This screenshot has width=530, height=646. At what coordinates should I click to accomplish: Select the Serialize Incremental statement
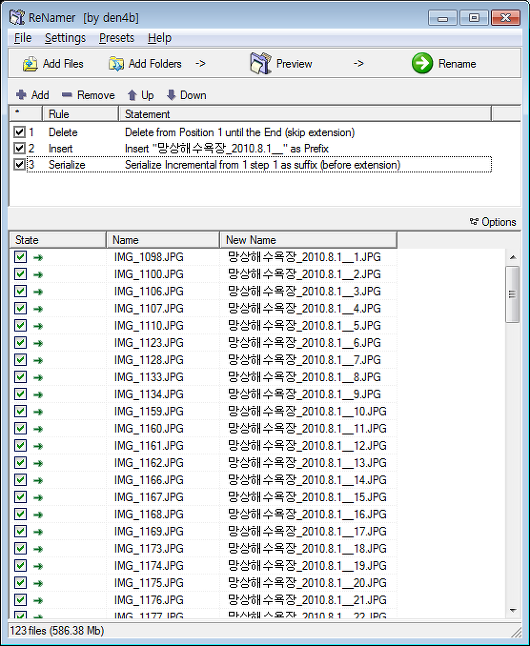coord(263,165)
